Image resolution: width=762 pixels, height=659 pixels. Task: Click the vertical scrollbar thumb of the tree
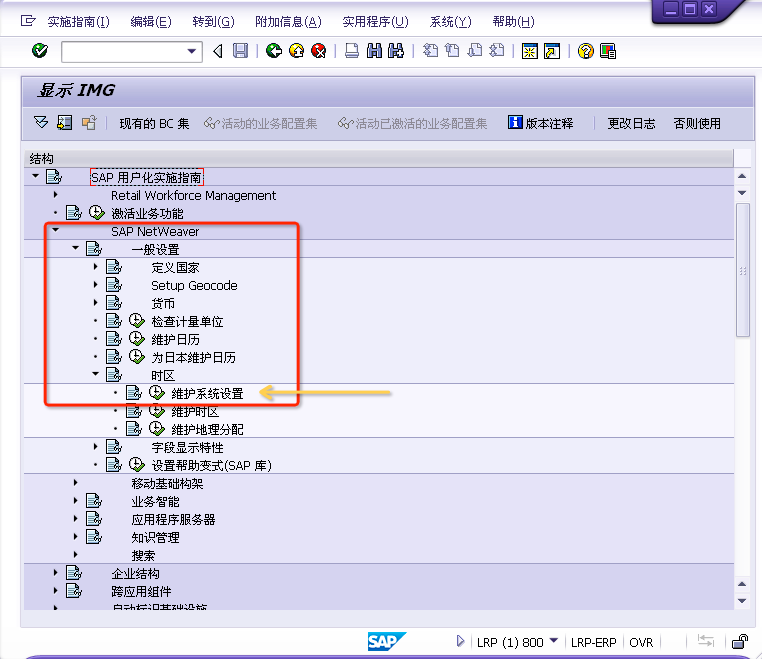[743, 270]
